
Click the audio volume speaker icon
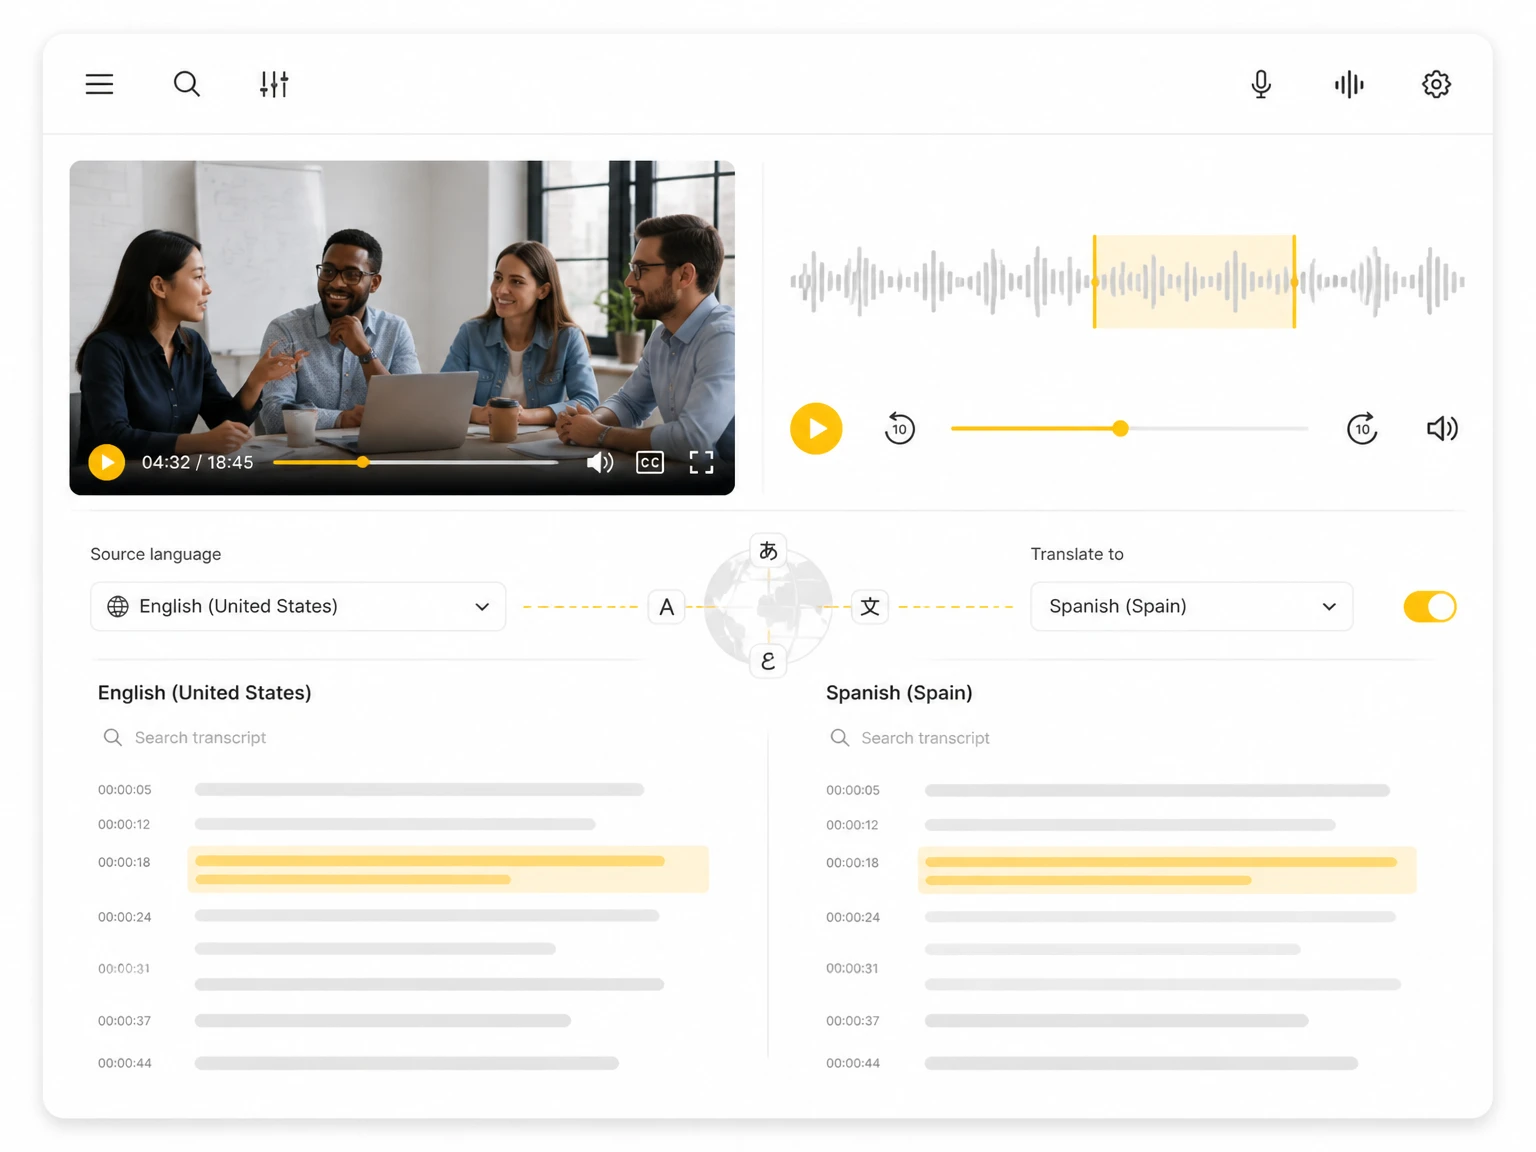click(1442, 428)
